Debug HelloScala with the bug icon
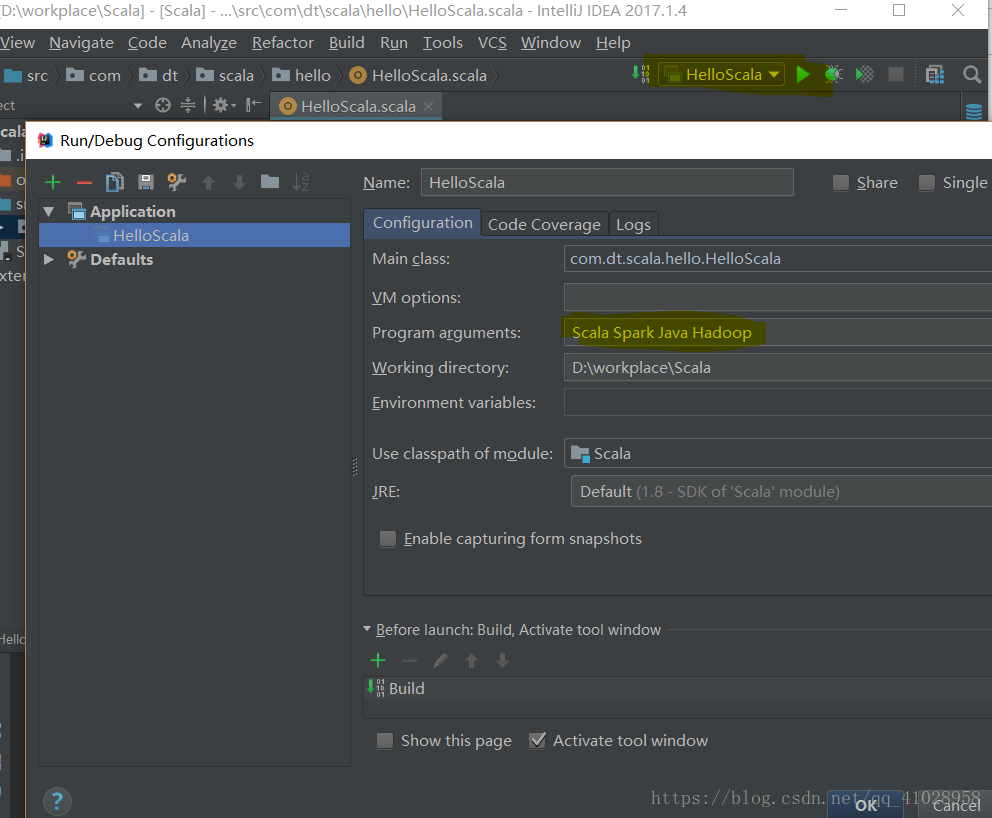 coord(833,75)
